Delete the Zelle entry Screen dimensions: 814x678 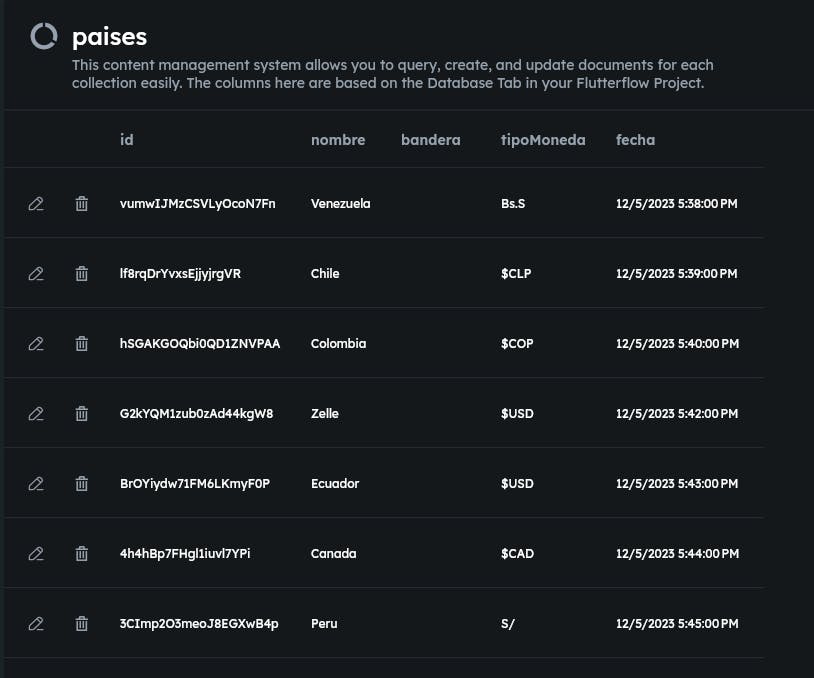pyautogui.click(x=81, y=414)
